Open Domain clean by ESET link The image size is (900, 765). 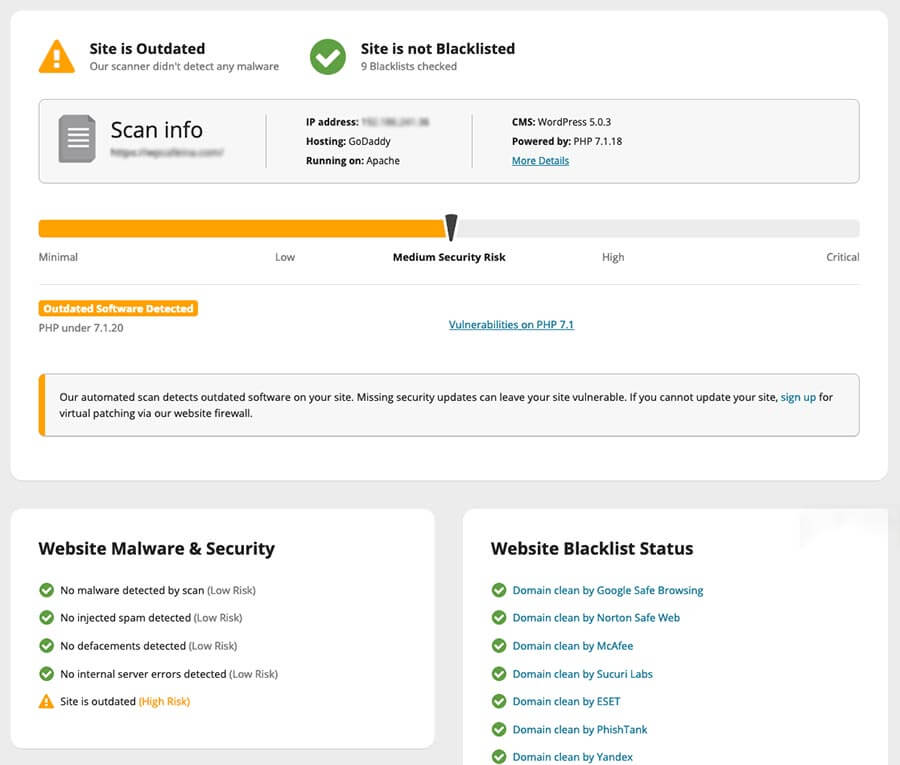pos(568,702)
